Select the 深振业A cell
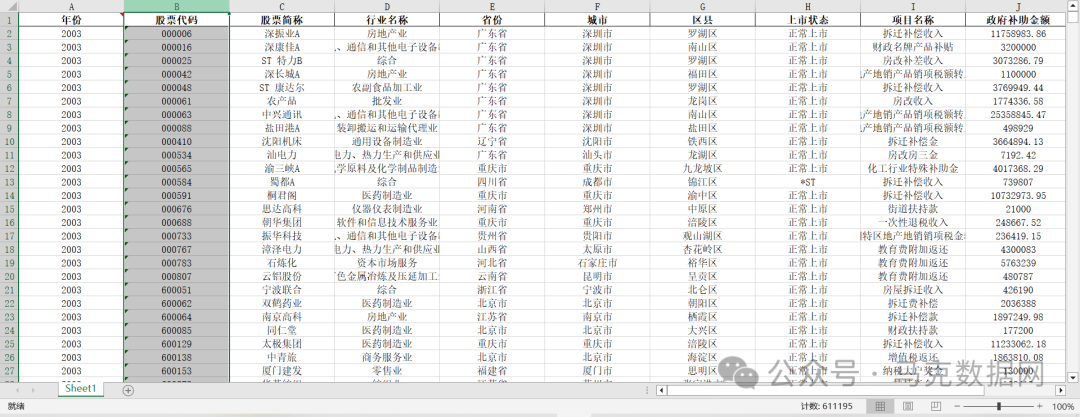 click(x=282, y=33)
